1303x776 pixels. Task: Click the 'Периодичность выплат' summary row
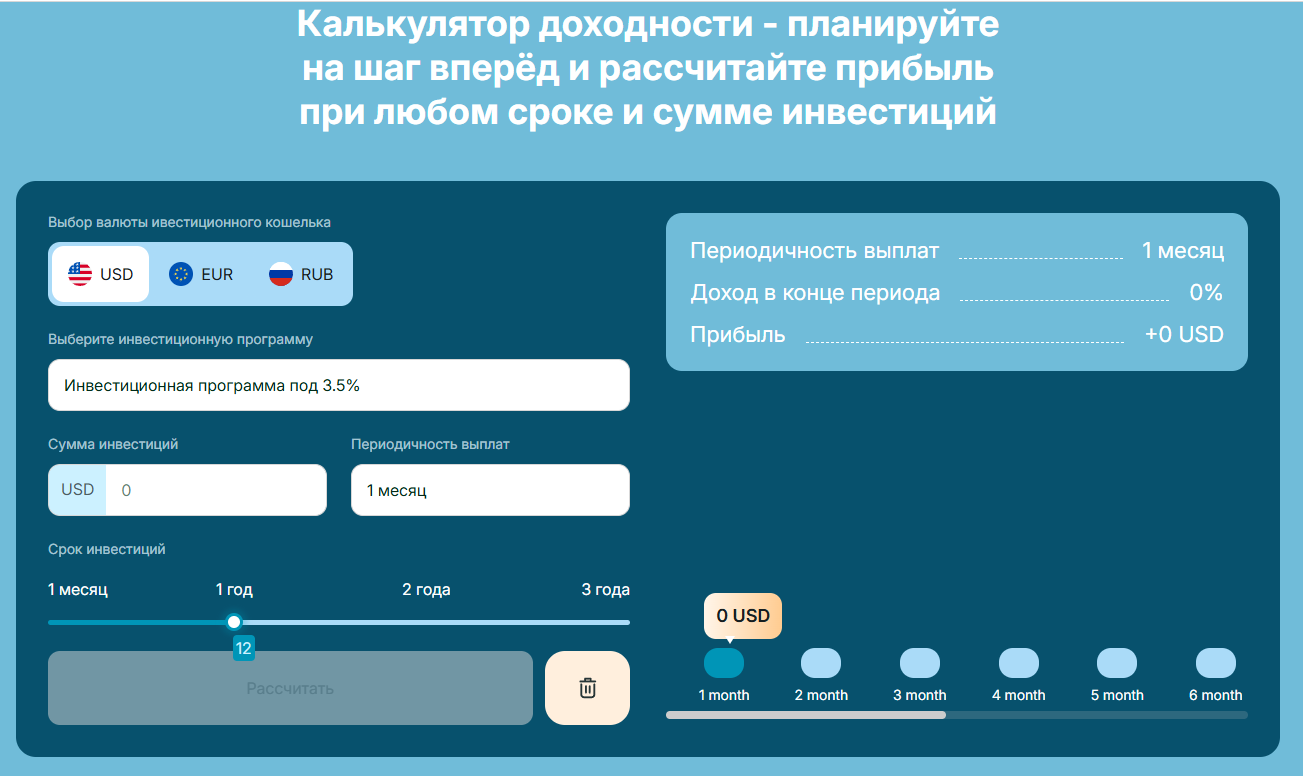click(957, 250)
